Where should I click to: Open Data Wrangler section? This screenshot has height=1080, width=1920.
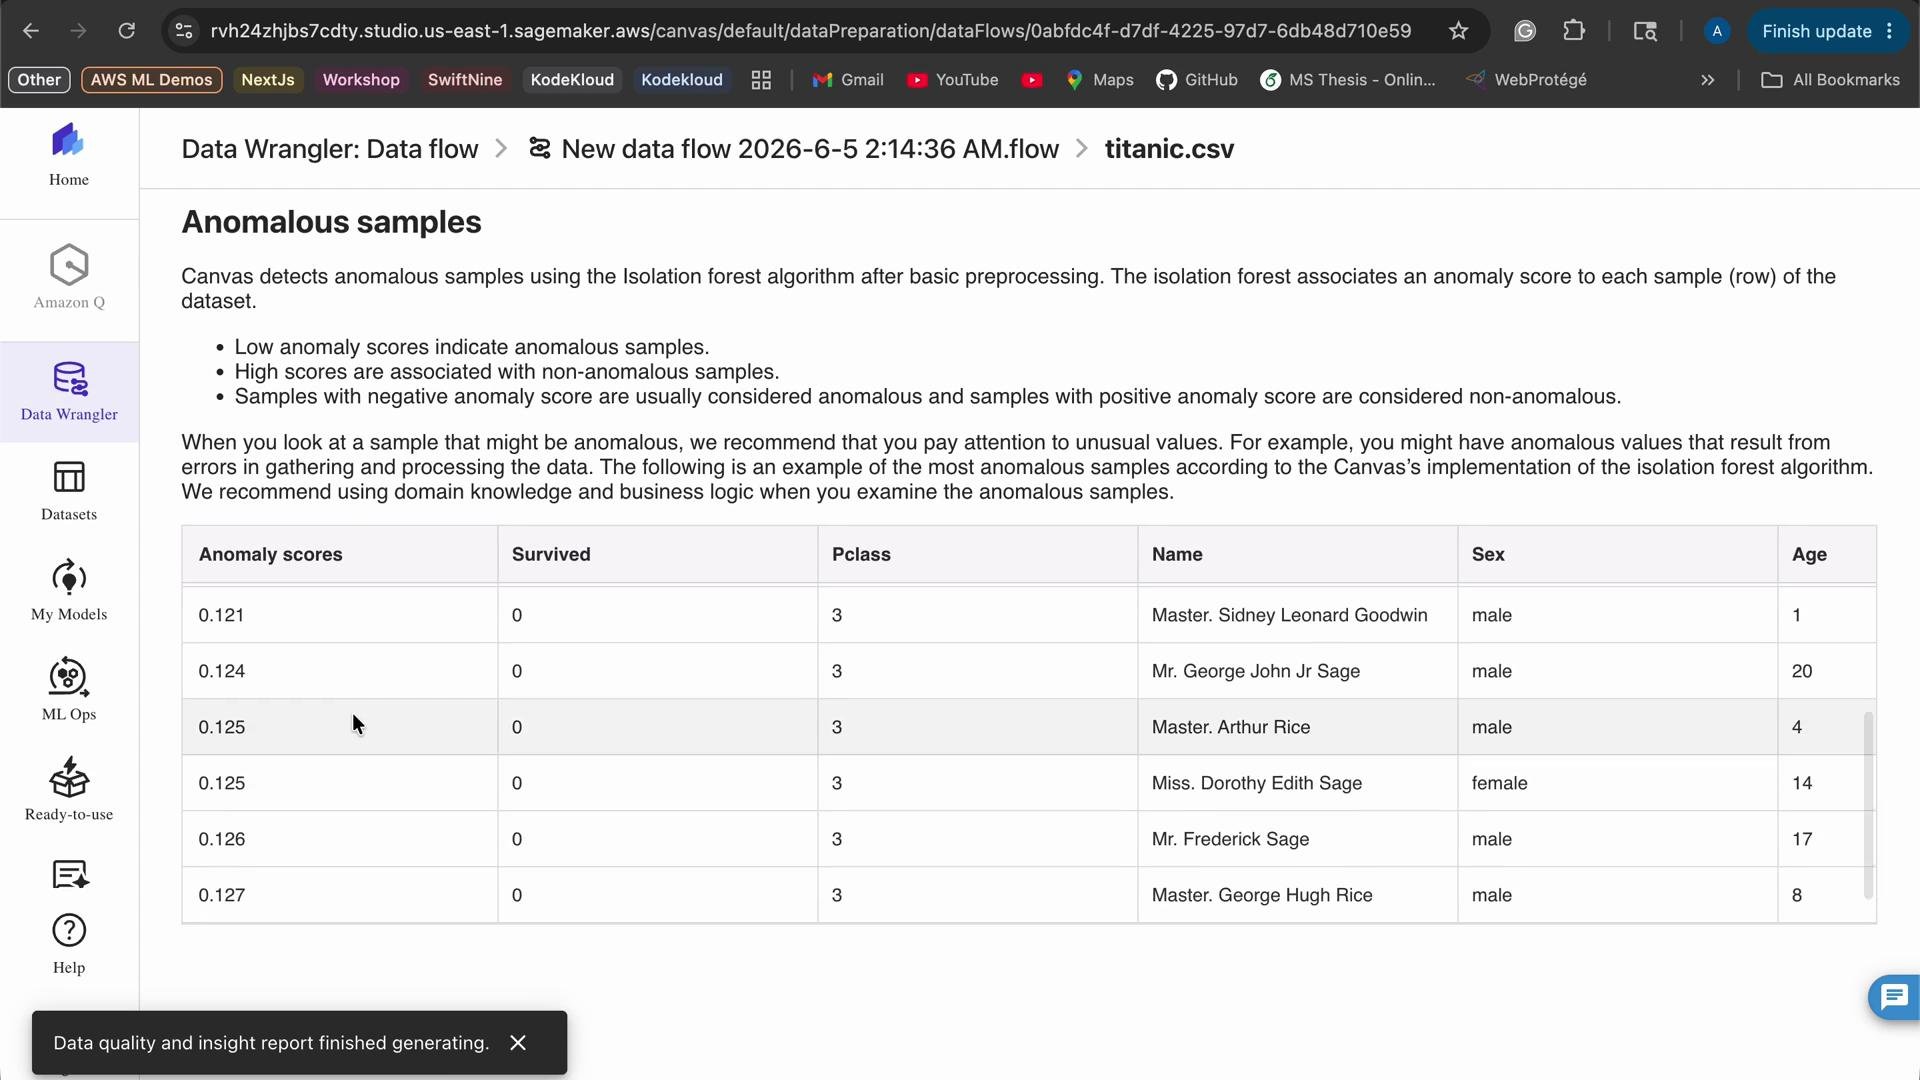tap(69, 392)
